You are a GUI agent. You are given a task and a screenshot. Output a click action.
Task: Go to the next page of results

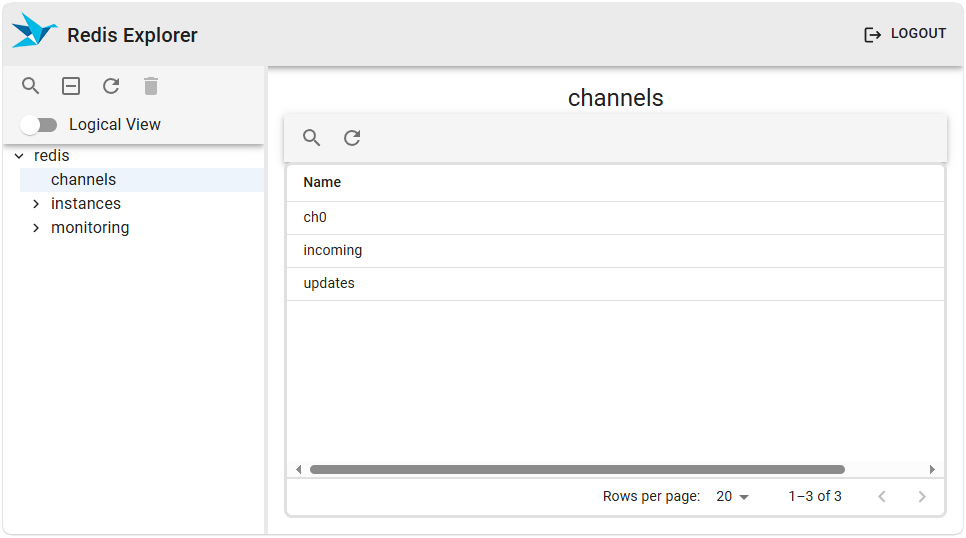point(921,497)
